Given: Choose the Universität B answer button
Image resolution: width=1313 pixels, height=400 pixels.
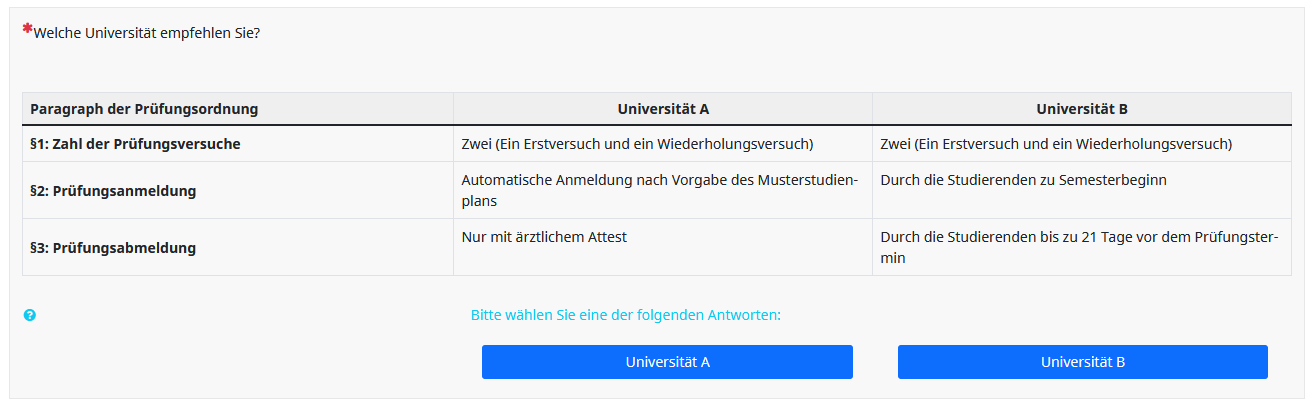Looking at the screenshot, I should click(x=1082, y=362).
